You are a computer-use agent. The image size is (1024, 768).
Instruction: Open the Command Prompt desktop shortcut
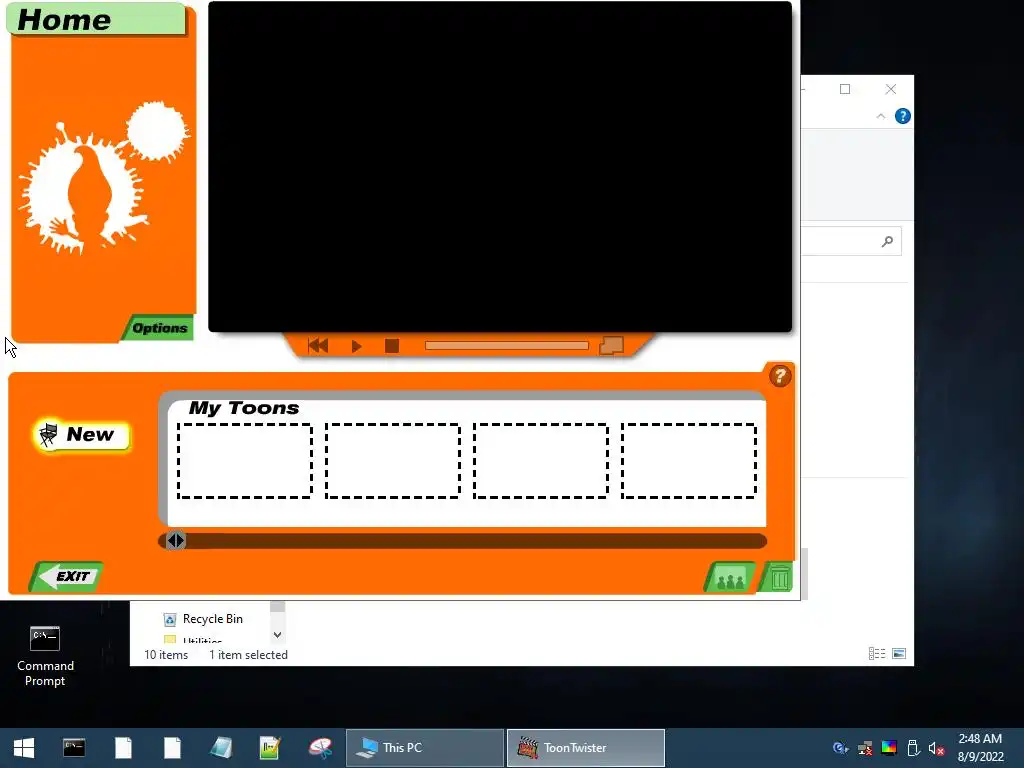[45, 656]
